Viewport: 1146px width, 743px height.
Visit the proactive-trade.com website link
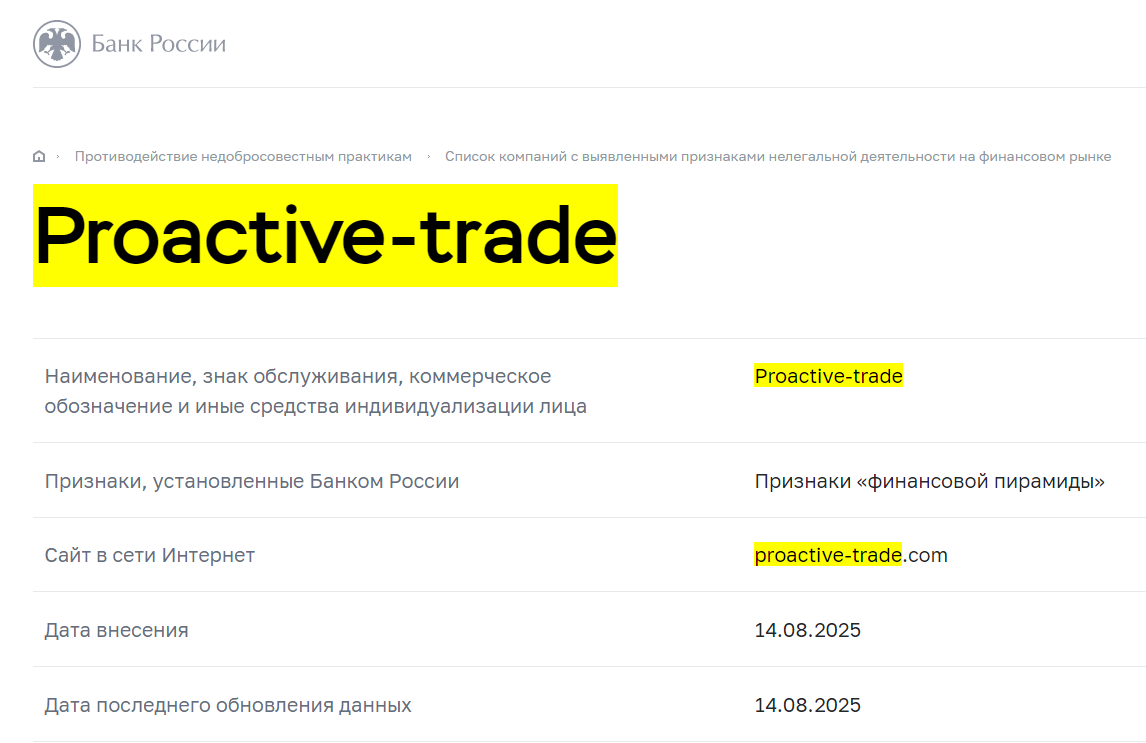click(x=851, y=555)
